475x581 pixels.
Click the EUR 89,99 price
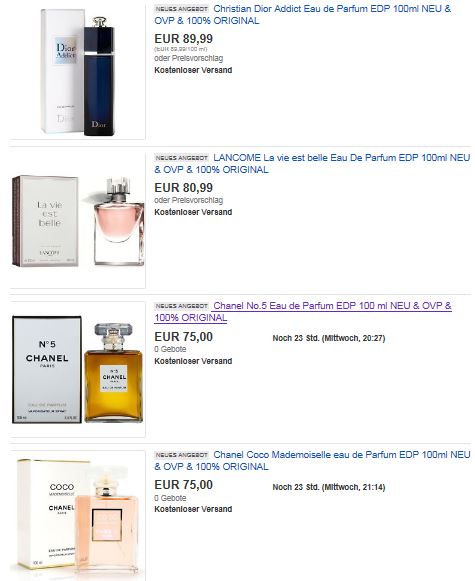tap(183, 39)
